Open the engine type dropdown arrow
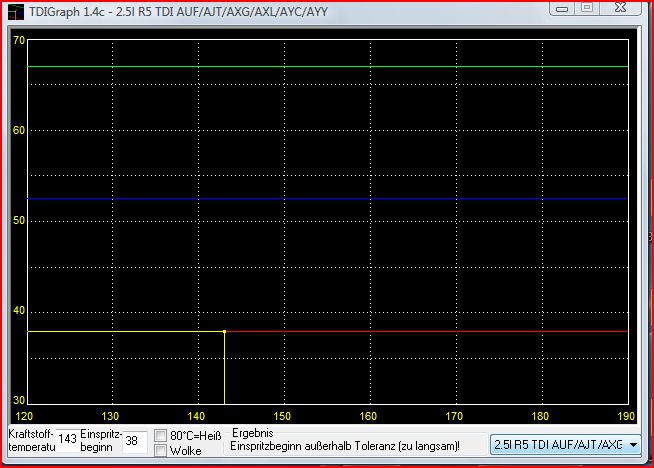654x468 pixels. (633, 445)
